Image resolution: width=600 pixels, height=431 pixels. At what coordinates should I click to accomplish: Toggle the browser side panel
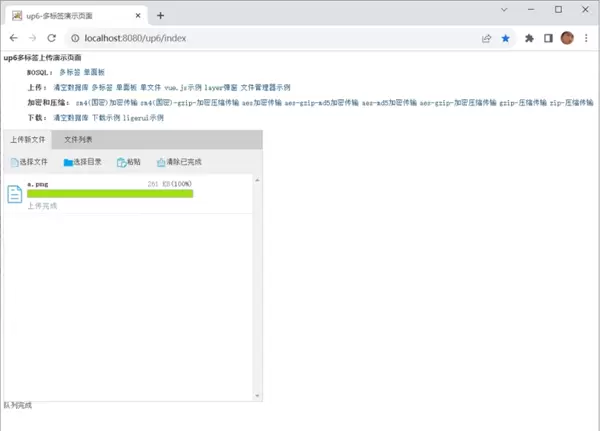pos(548,38)
